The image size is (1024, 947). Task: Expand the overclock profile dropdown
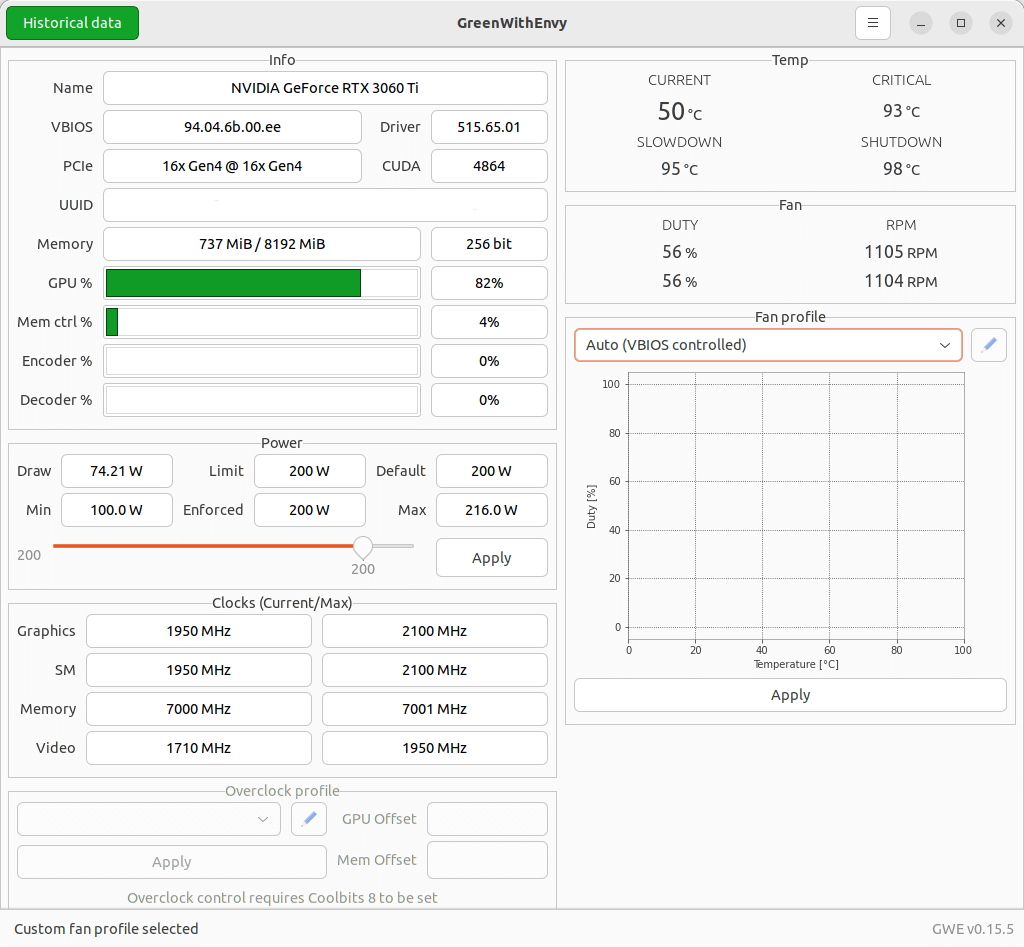click(149, 819)
